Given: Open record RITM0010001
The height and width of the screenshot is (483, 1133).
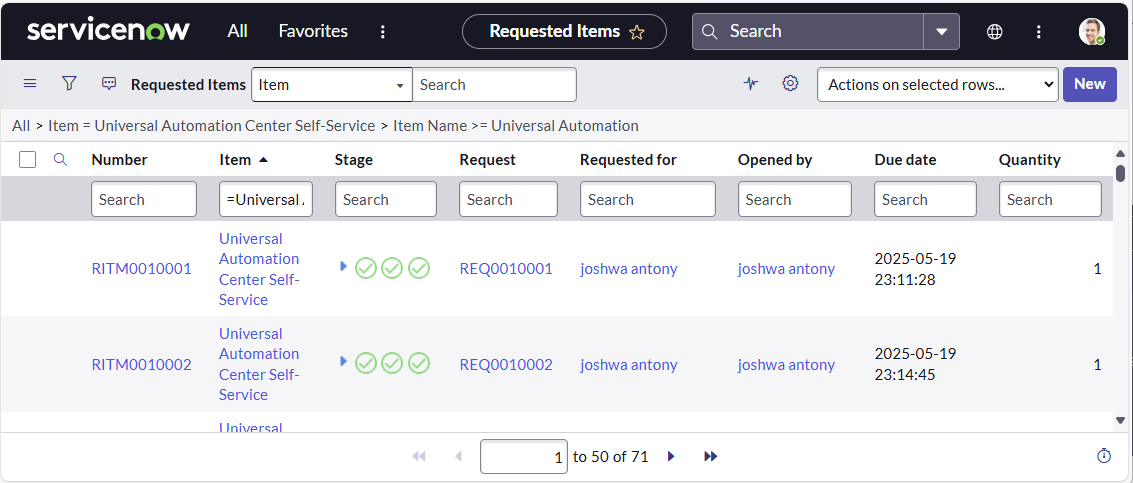Looking at the screenshot, I should pyautogui.click(x=142, y=269).
